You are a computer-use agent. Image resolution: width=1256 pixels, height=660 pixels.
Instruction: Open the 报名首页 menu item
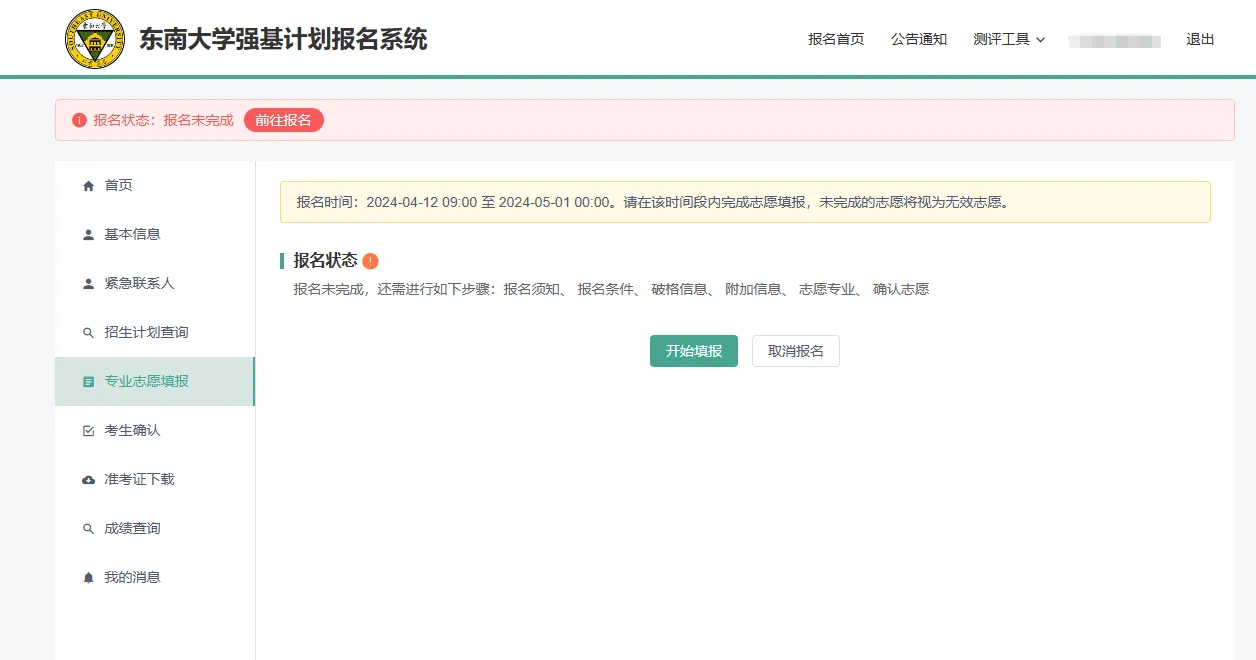pyautogui.click(x=836, y=40)
